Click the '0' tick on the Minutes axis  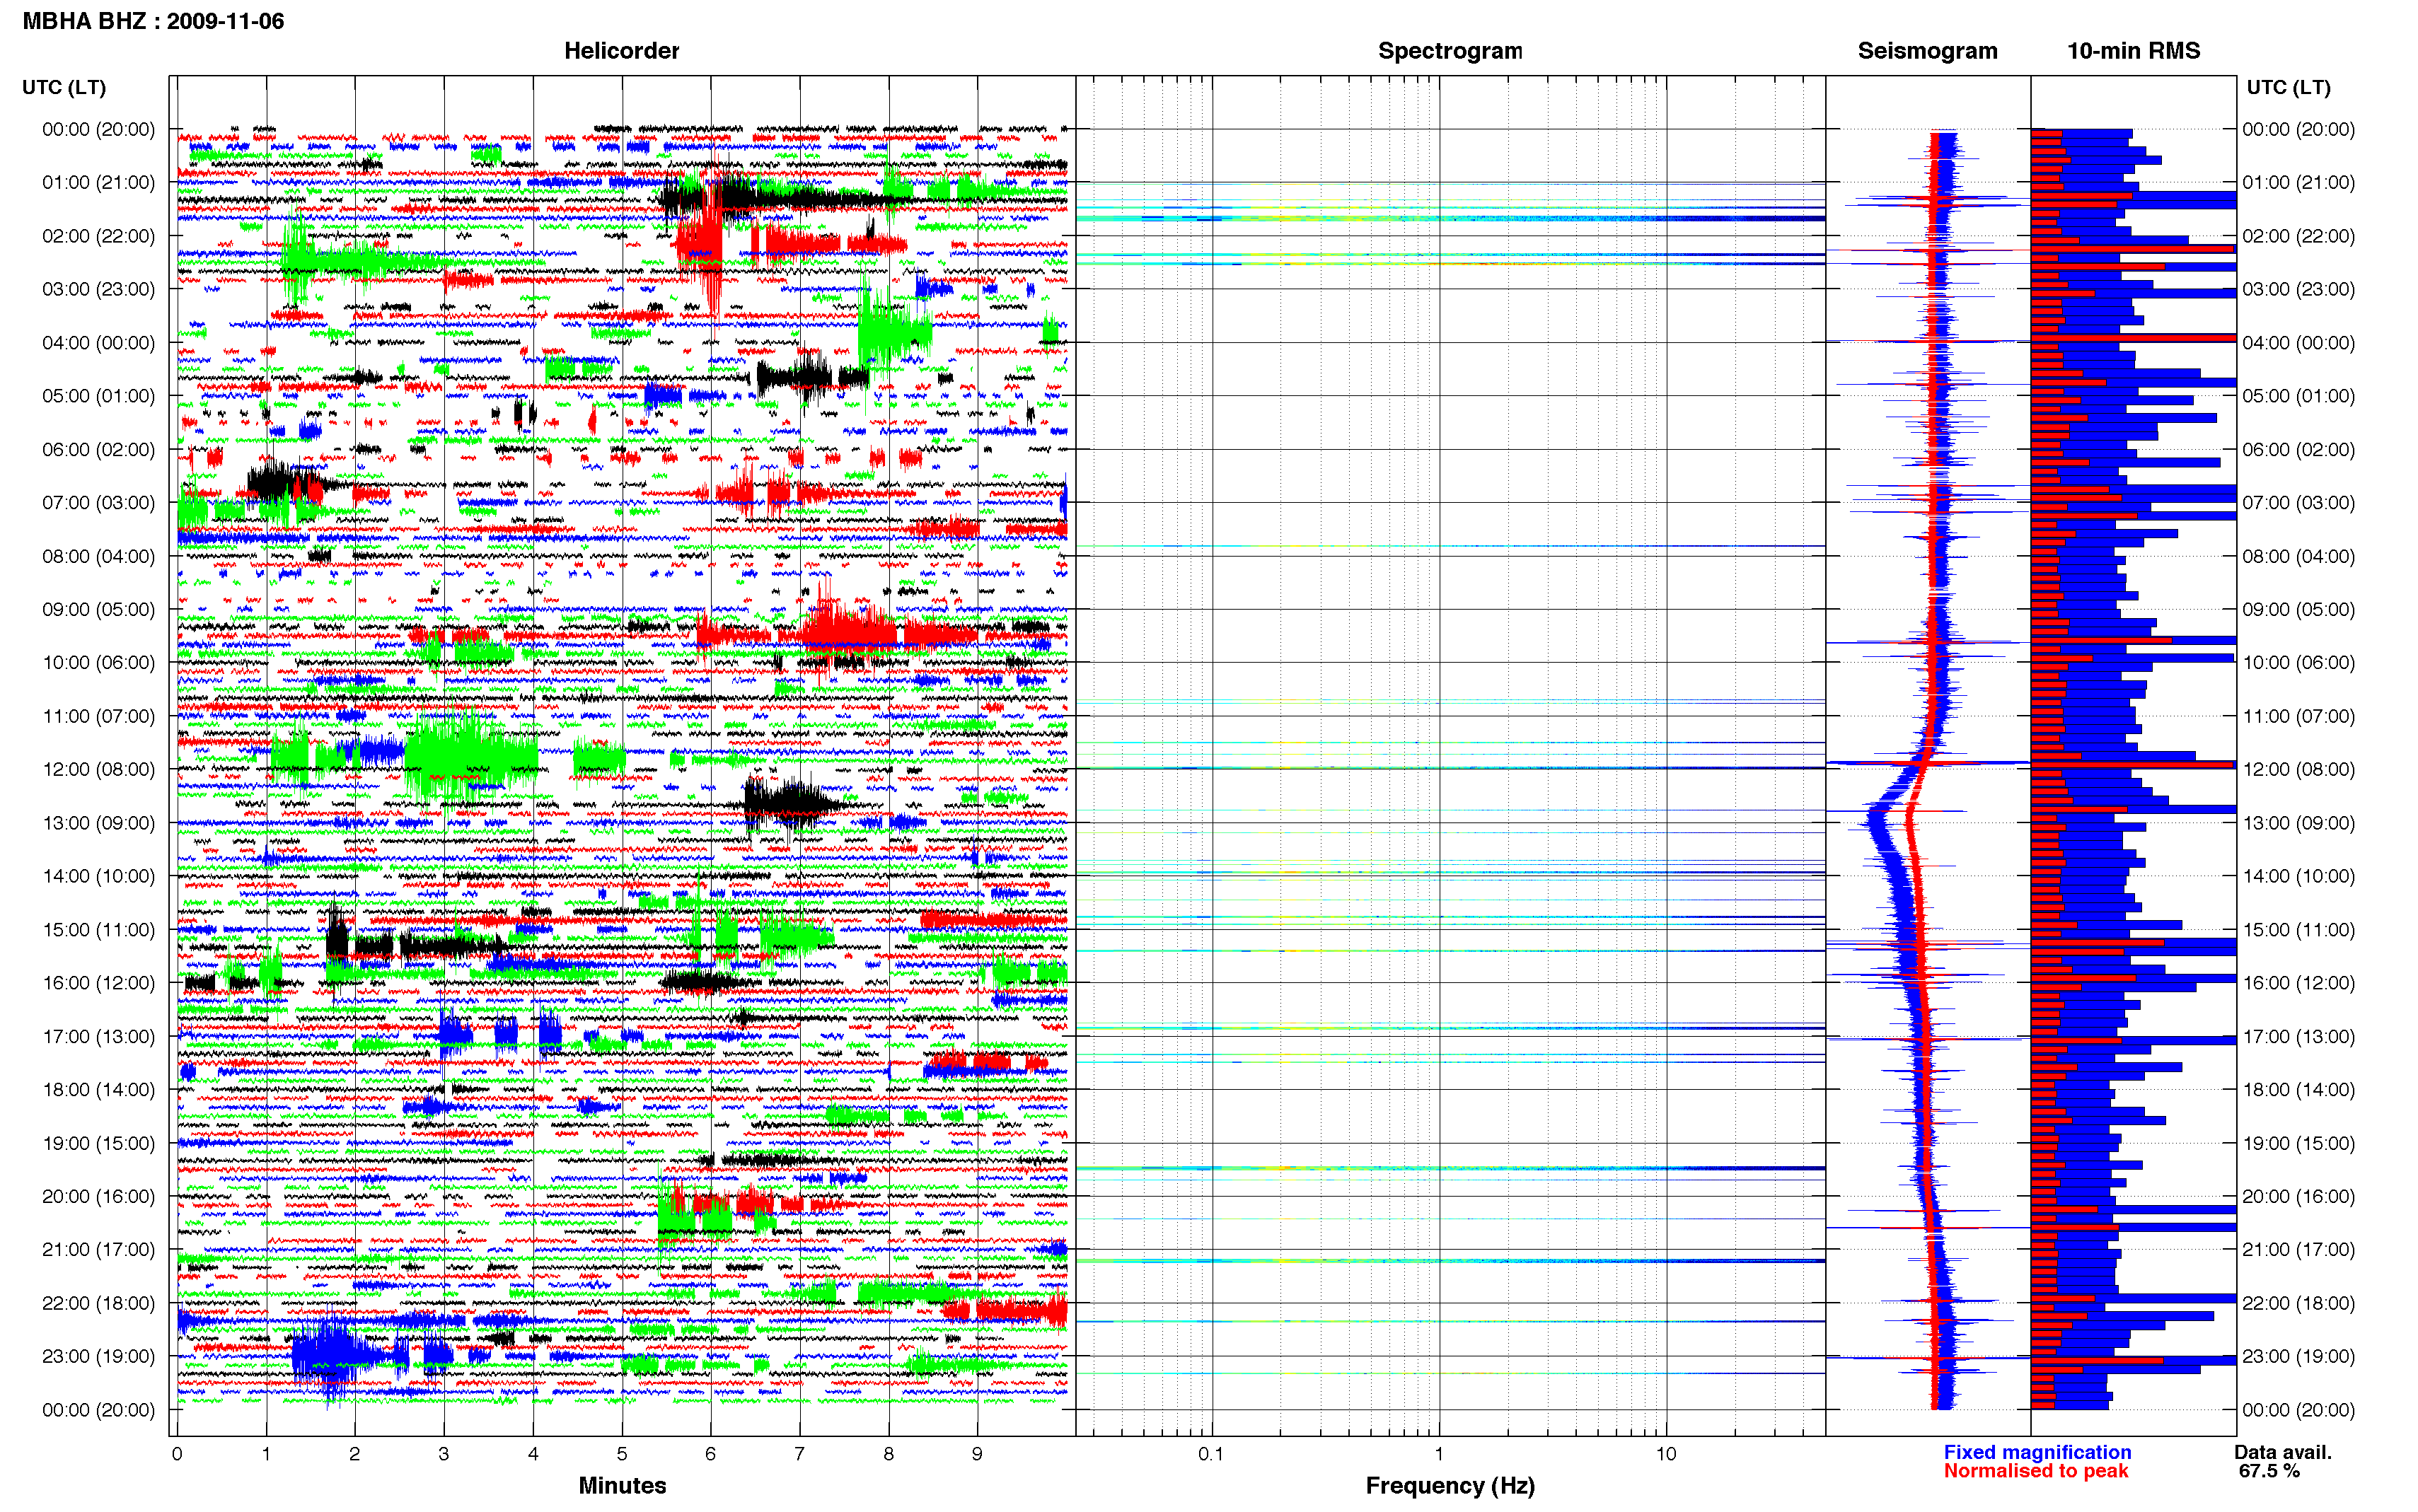coord(177,1454)
